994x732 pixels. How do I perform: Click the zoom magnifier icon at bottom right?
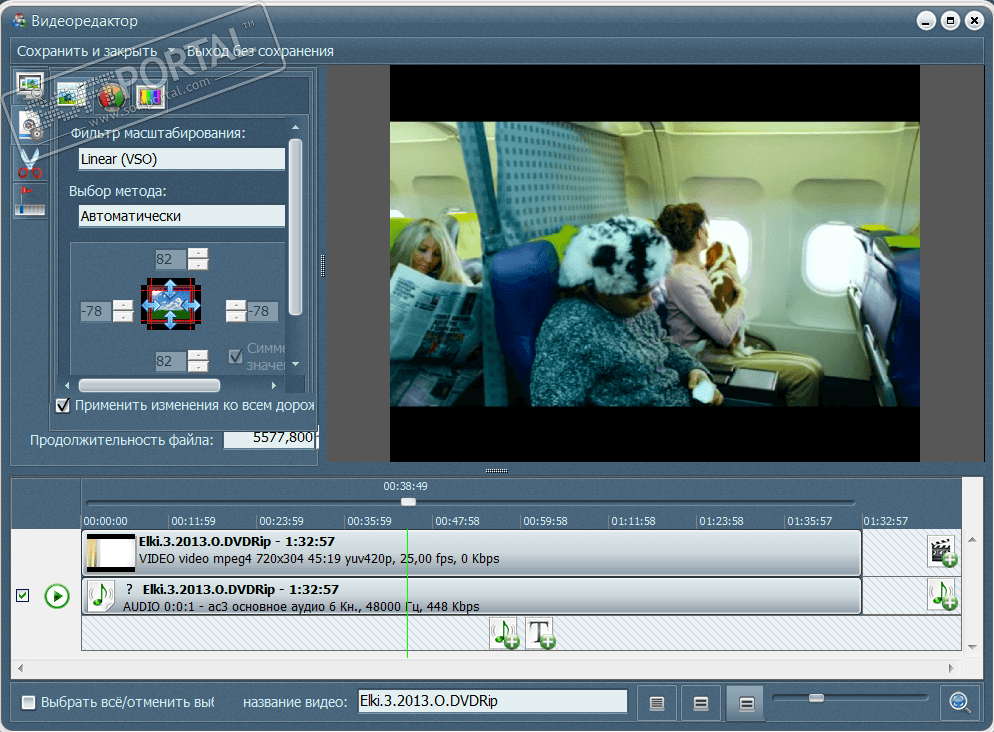pos(959,702)
